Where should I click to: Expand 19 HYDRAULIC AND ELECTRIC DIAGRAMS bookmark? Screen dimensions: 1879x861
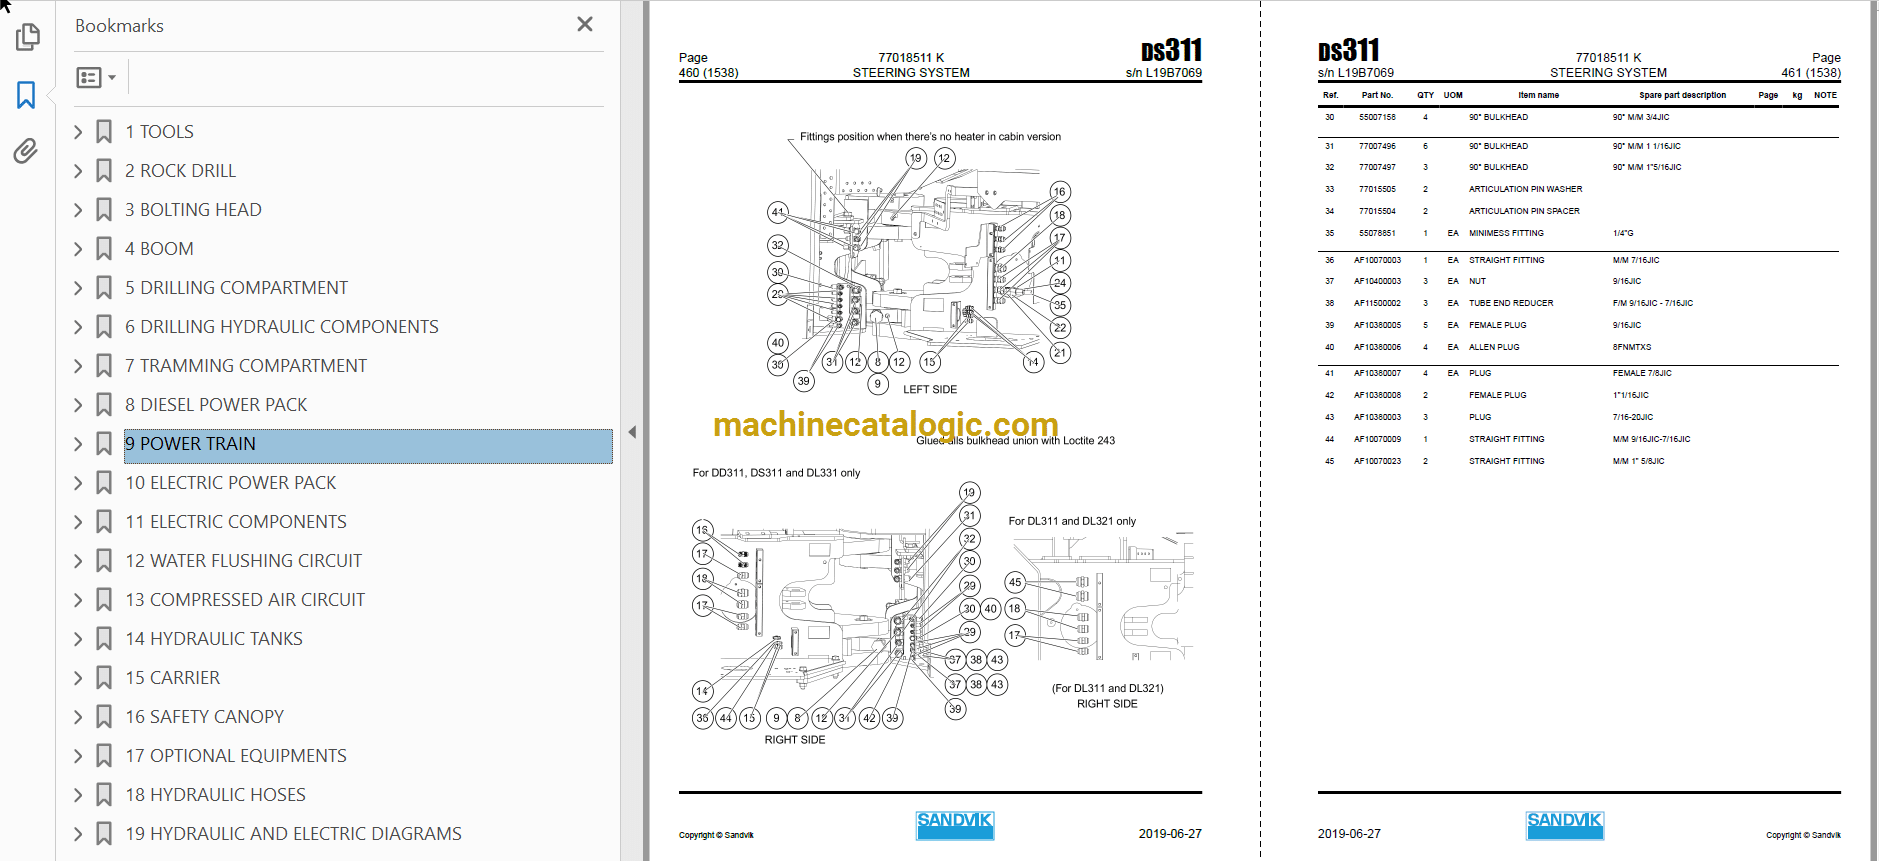78,834
